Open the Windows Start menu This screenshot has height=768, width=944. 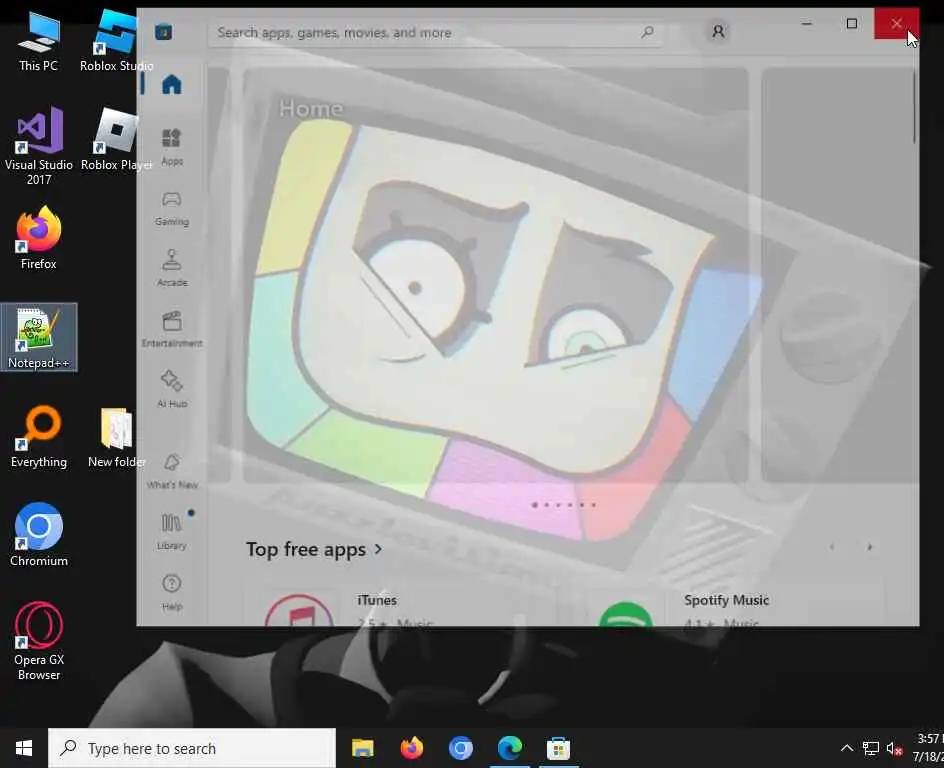[23, 748]
